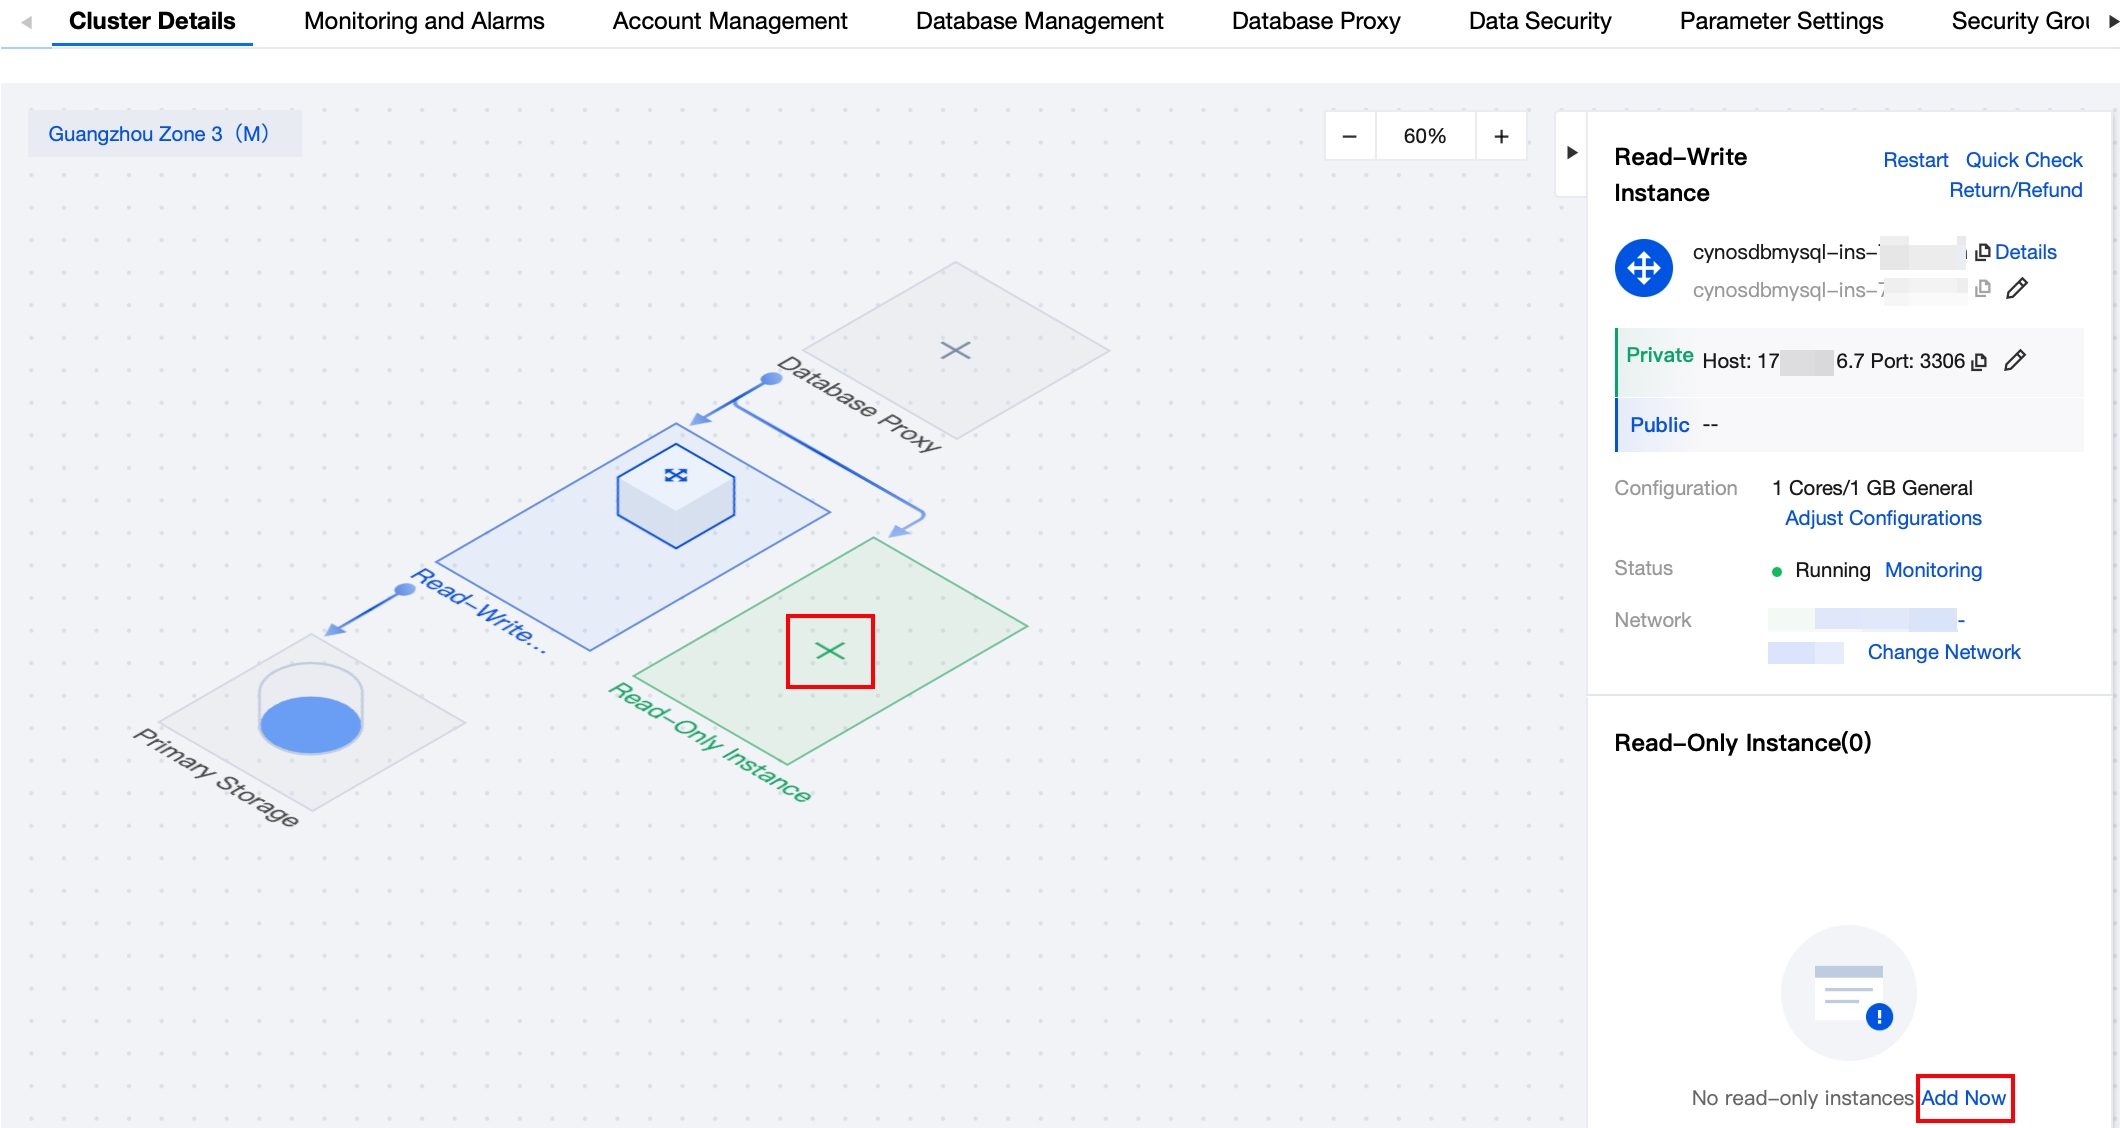Click Add Now for read-only instances
Viewport: 2120px width, 1128px height.
click(1963, 1098)
